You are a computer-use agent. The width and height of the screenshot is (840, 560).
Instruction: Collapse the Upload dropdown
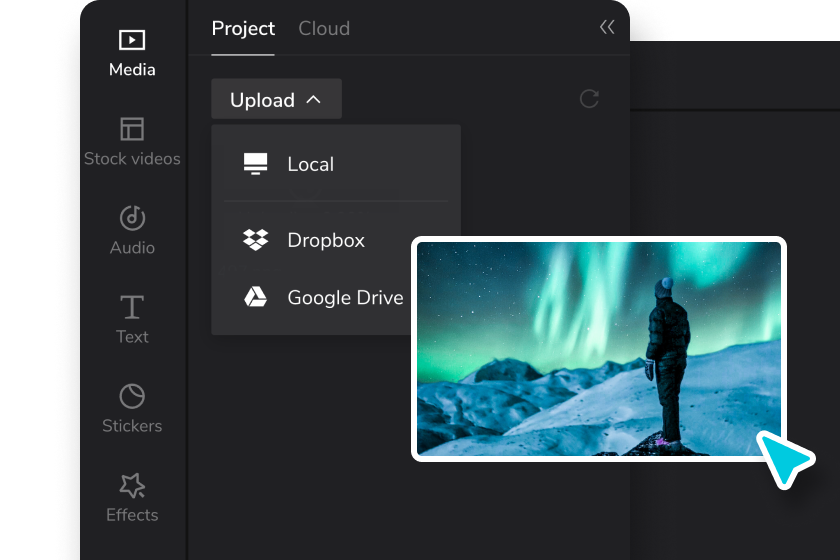276,99
